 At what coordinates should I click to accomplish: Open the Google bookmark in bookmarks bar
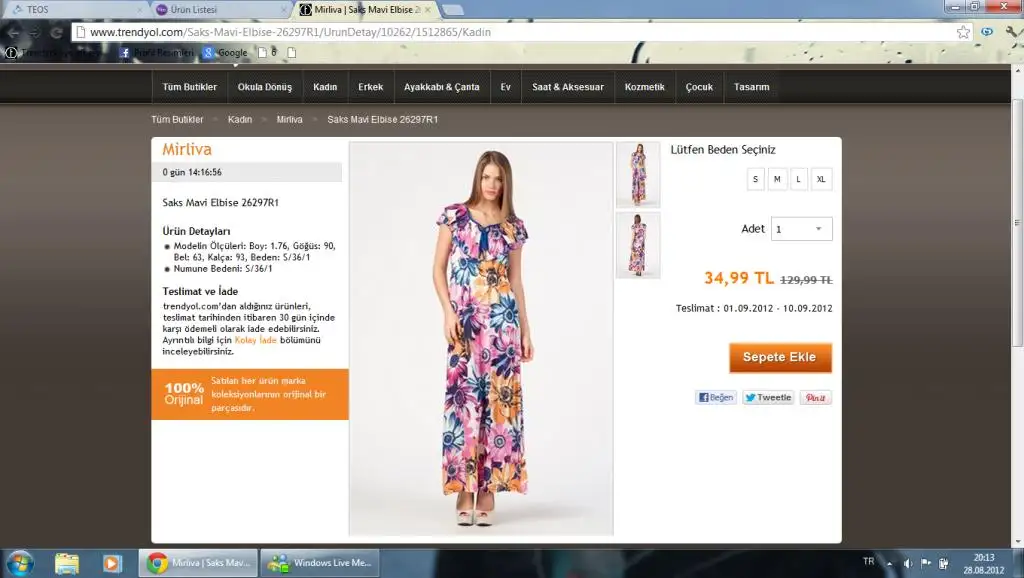[226, 52]
